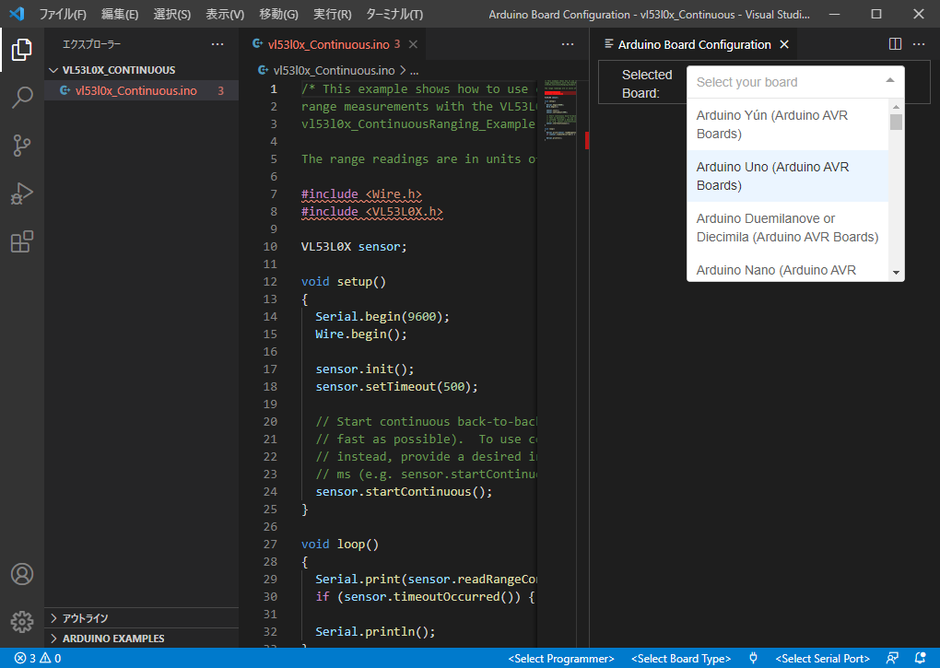
Task: Open Explorer panel more actions menu
Action: click(x=217, y=44)
